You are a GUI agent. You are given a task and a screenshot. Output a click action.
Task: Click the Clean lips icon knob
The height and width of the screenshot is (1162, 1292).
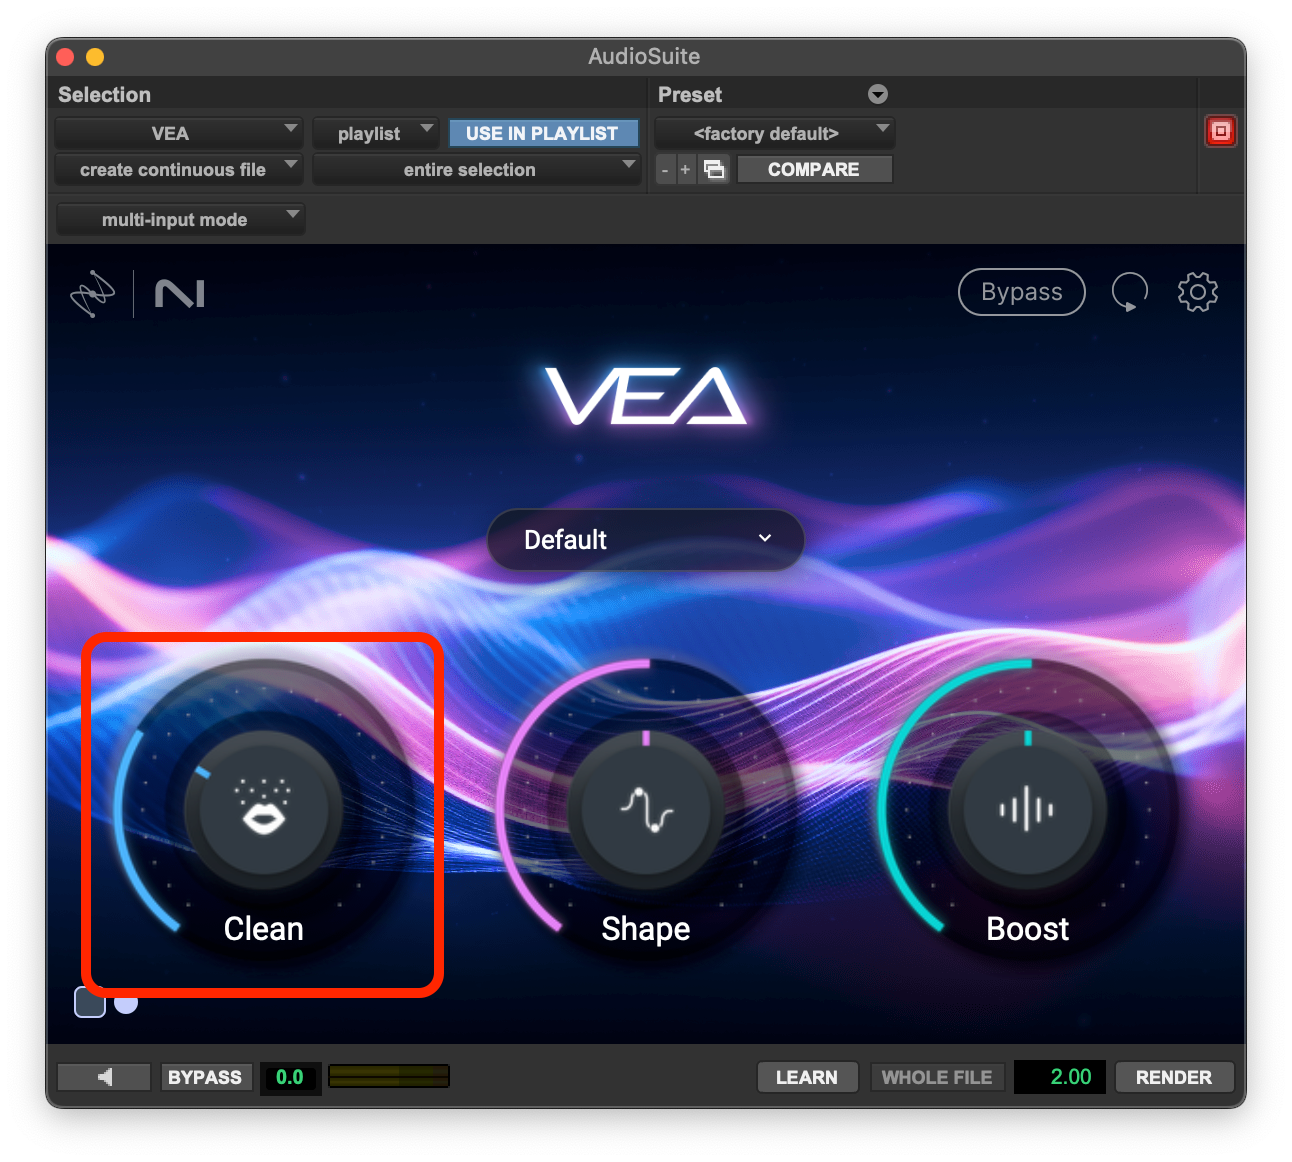coord(263,808)
